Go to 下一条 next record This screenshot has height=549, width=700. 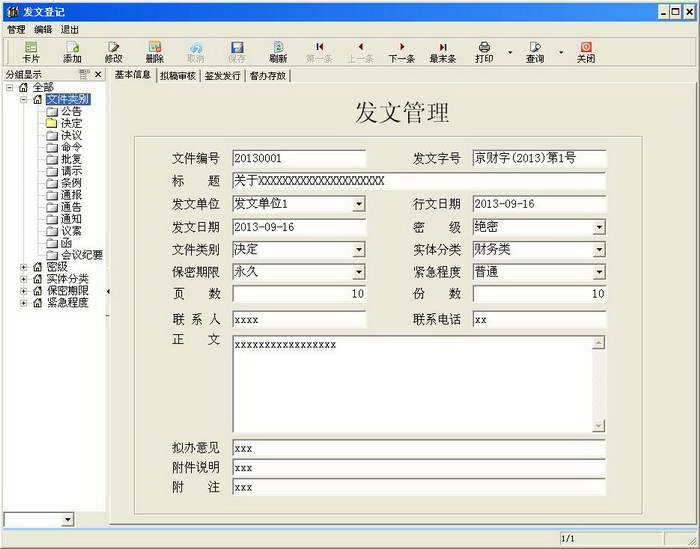point(402,52)
